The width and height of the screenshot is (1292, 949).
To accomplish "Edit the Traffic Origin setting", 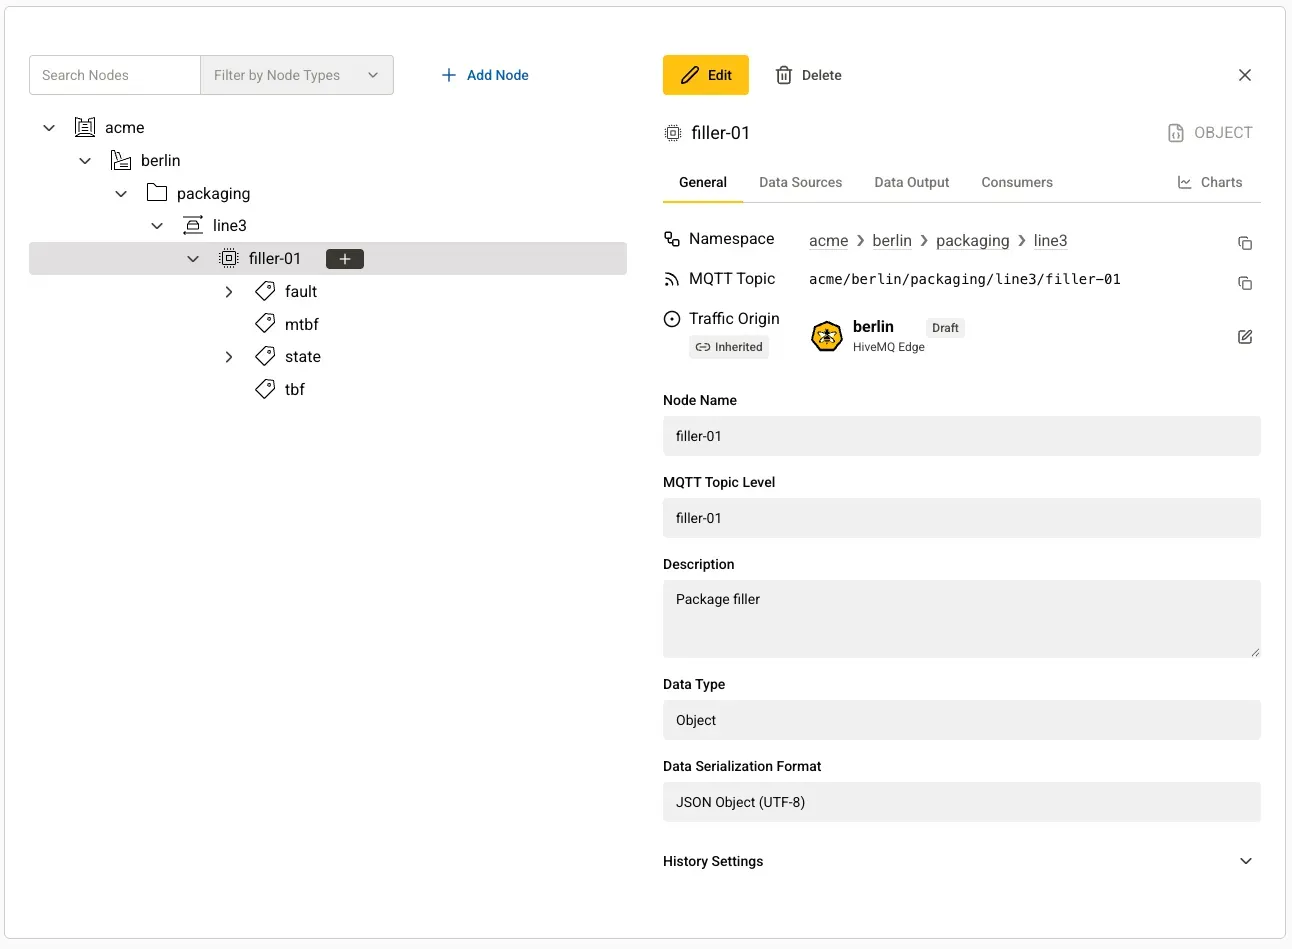I will [x=1245, y=337].
